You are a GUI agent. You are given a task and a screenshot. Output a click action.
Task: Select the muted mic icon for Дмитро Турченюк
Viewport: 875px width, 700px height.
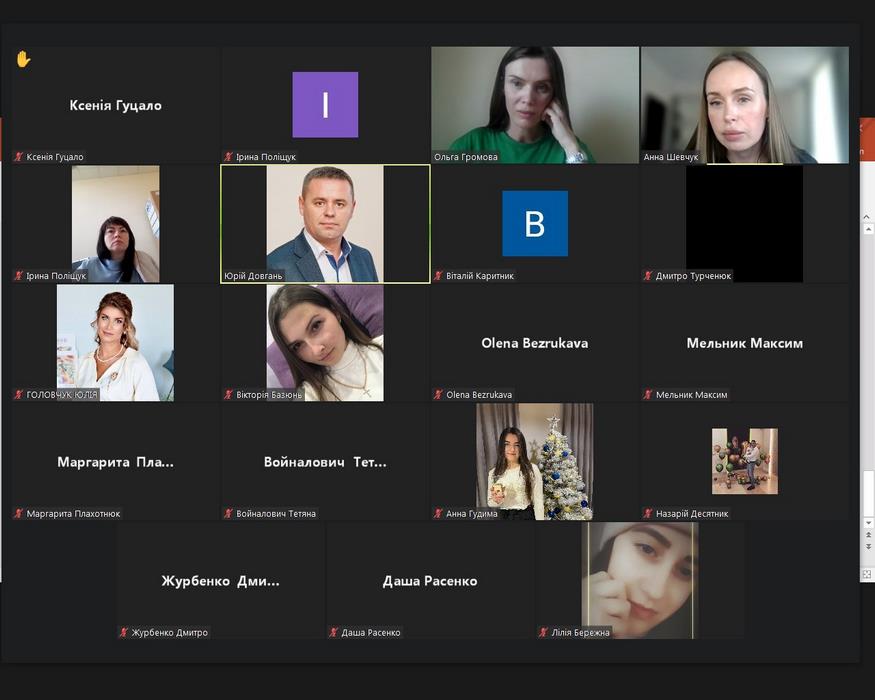648,276
